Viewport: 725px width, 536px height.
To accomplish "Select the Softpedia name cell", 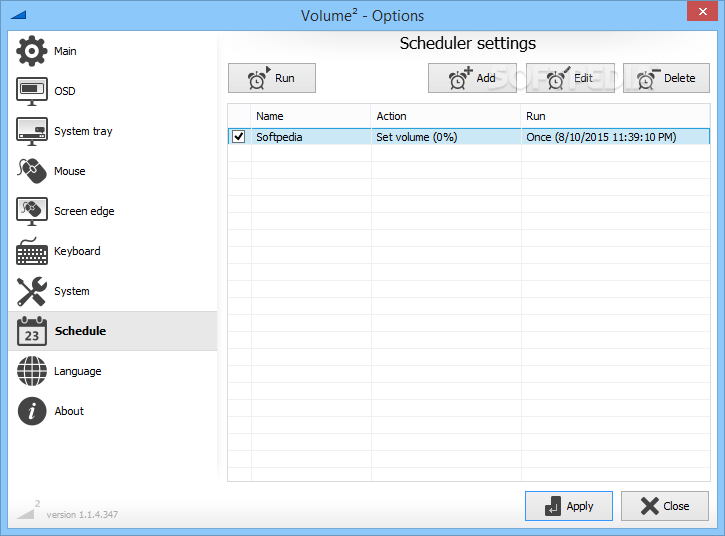I will click(311, 137).
